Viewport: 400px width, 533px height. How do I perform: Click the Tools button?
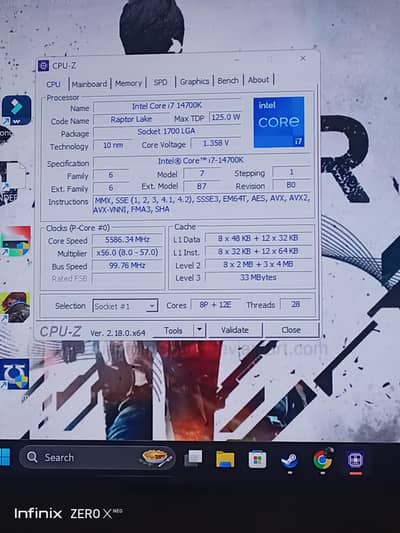pyautogui.click(x=173, y=330)
